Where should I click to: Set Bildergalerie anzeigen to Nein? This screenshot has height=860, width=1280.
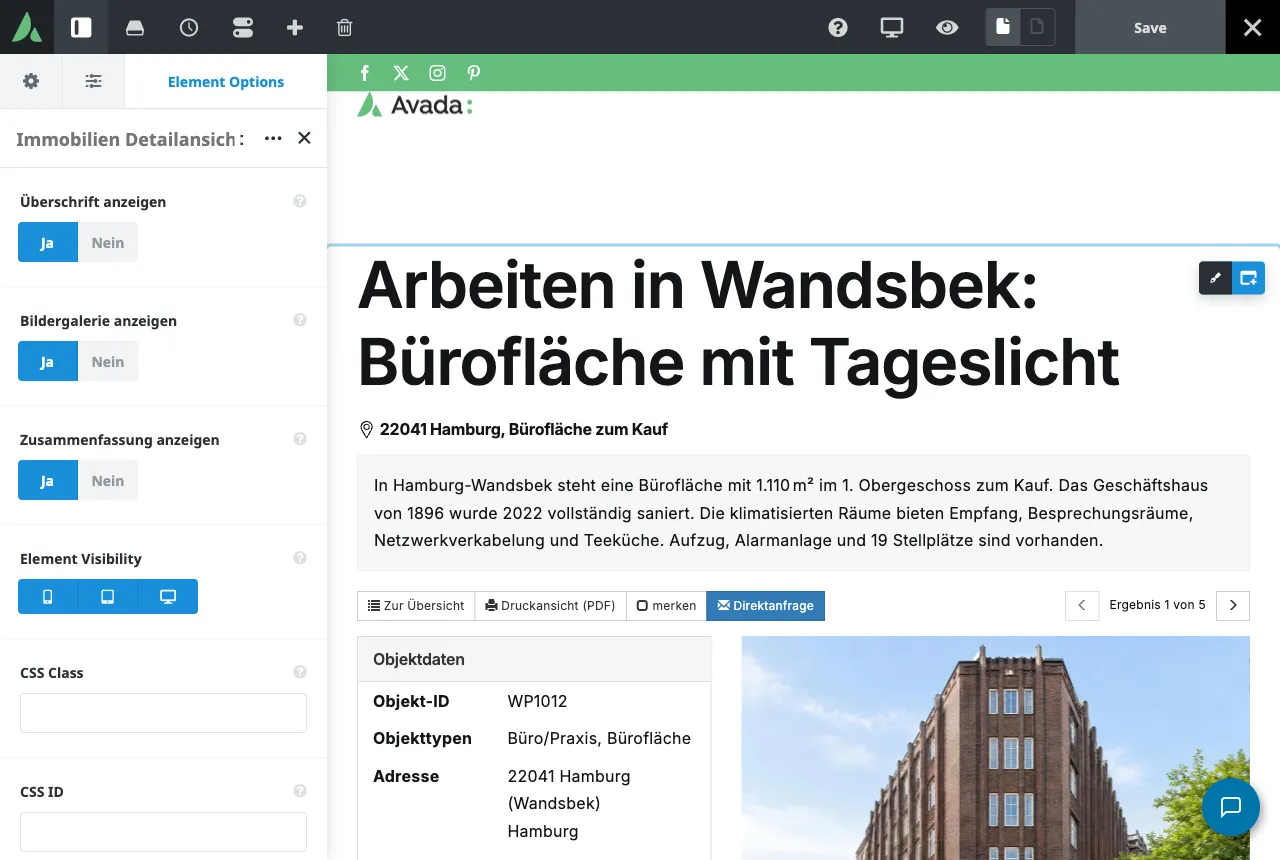pyautogui.click(x=108, y=361)
